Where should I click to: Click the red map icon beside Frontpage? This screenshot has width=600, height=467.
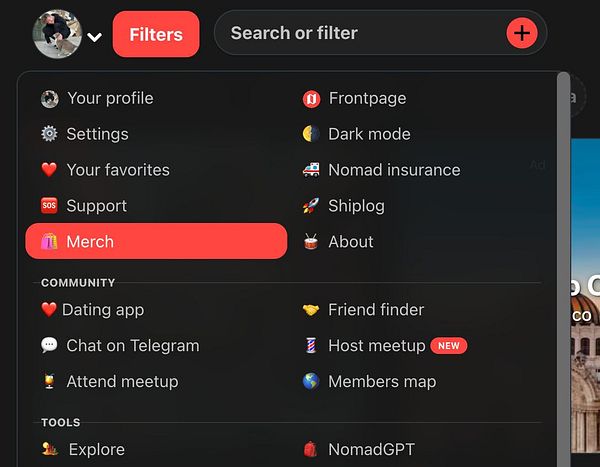point(311,99)
